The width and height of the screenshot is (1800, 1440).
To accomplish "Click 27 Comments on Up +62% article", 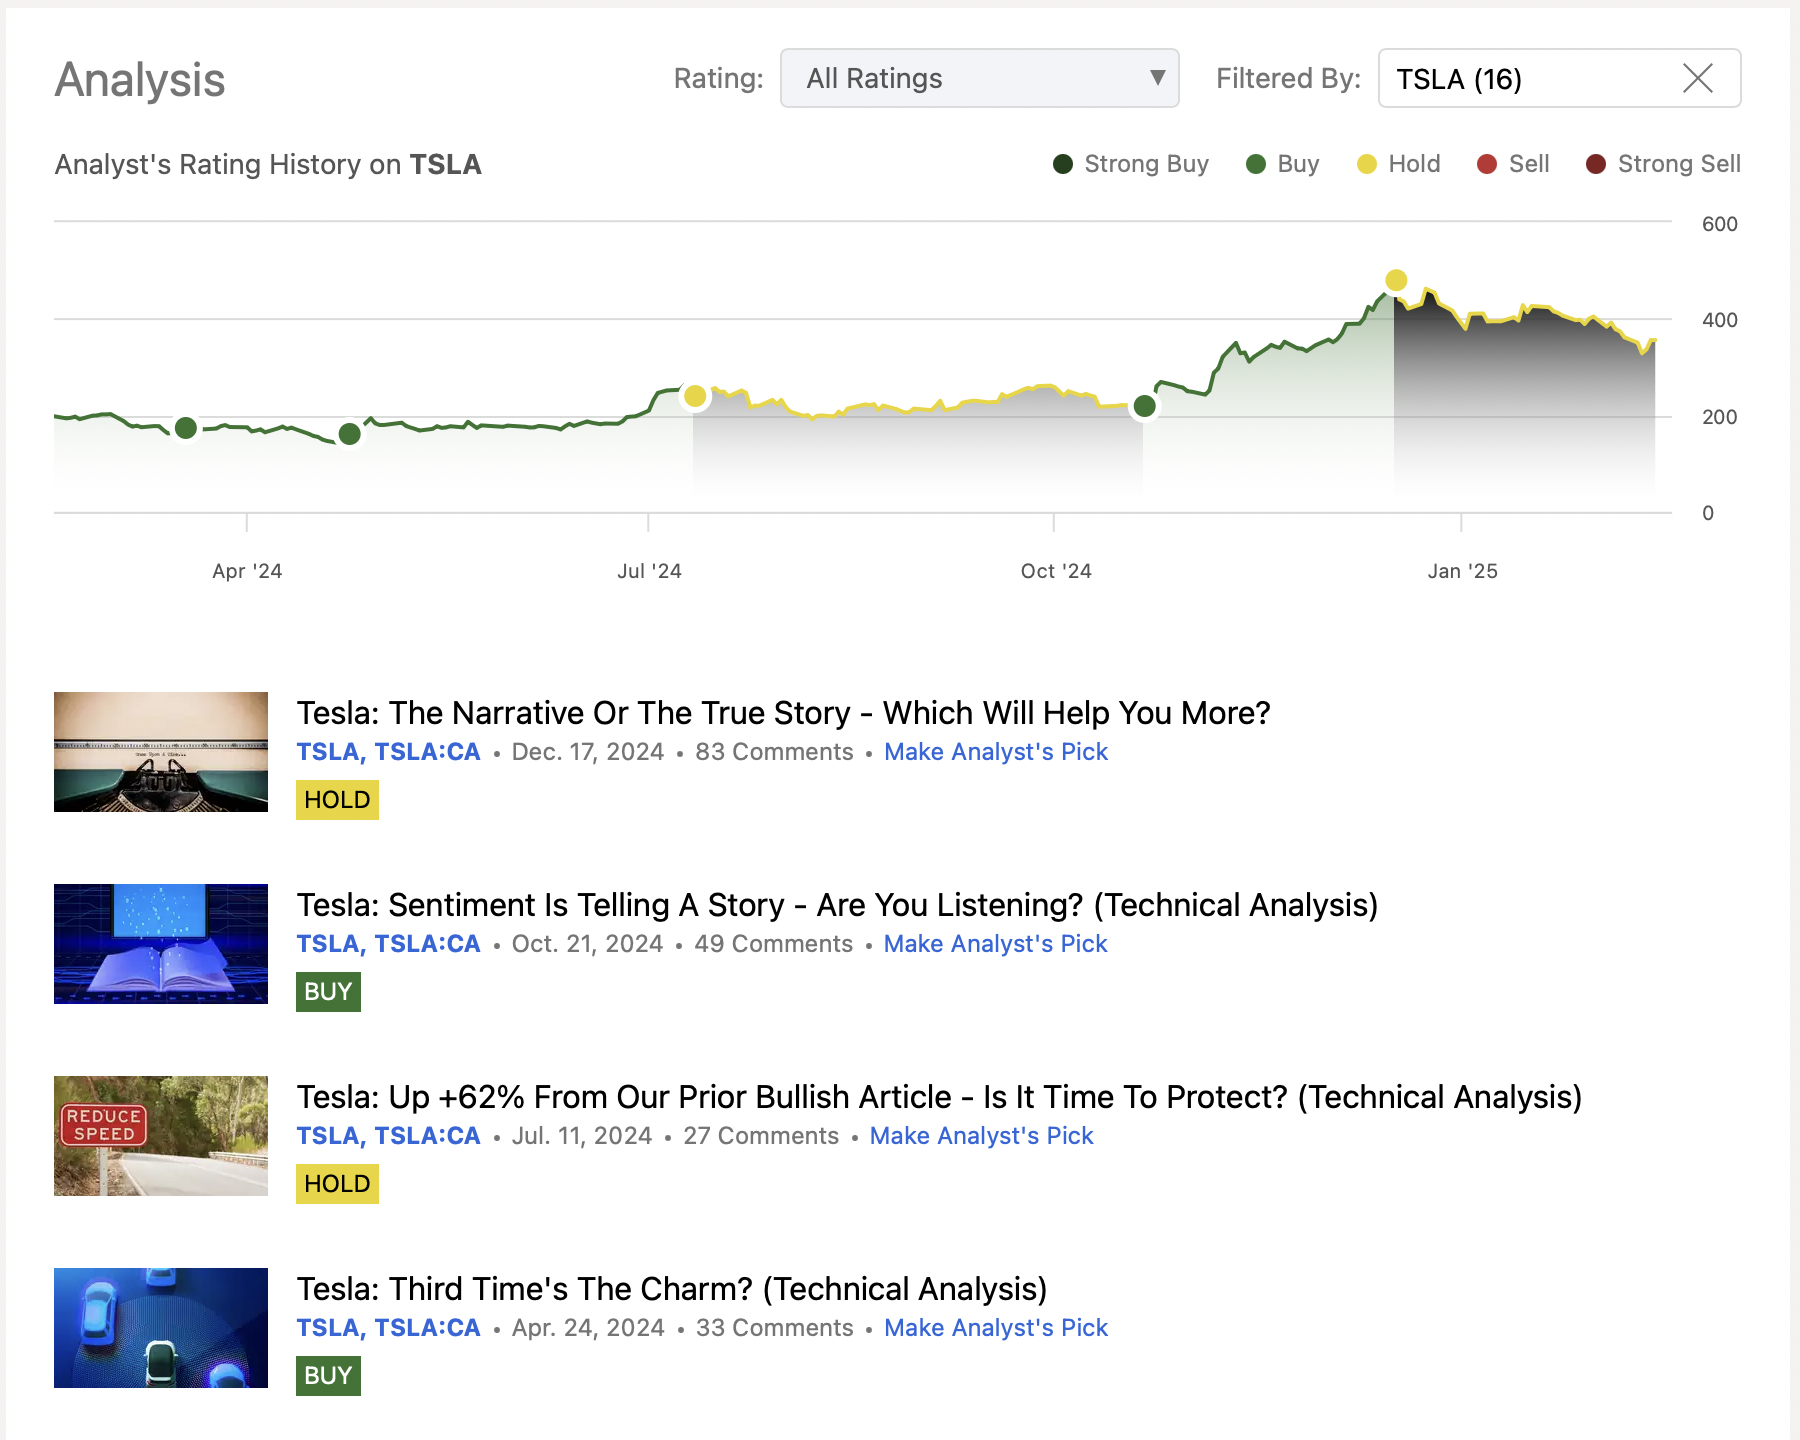I will 761,1136.
